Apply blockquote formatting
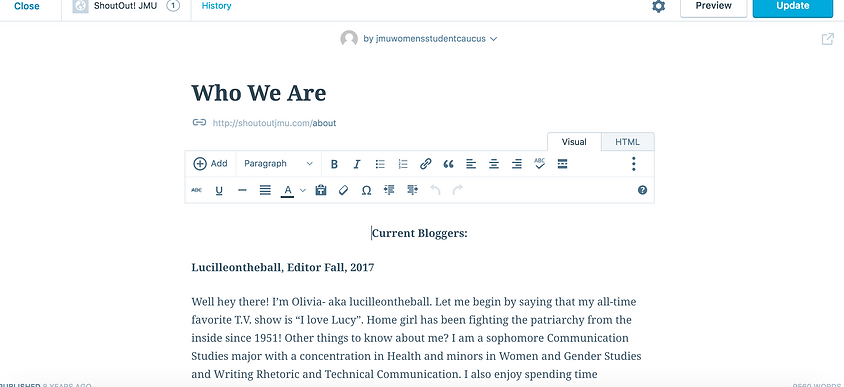Image resolution: width=844 pixels, height=387 pixels. [448, 164]
